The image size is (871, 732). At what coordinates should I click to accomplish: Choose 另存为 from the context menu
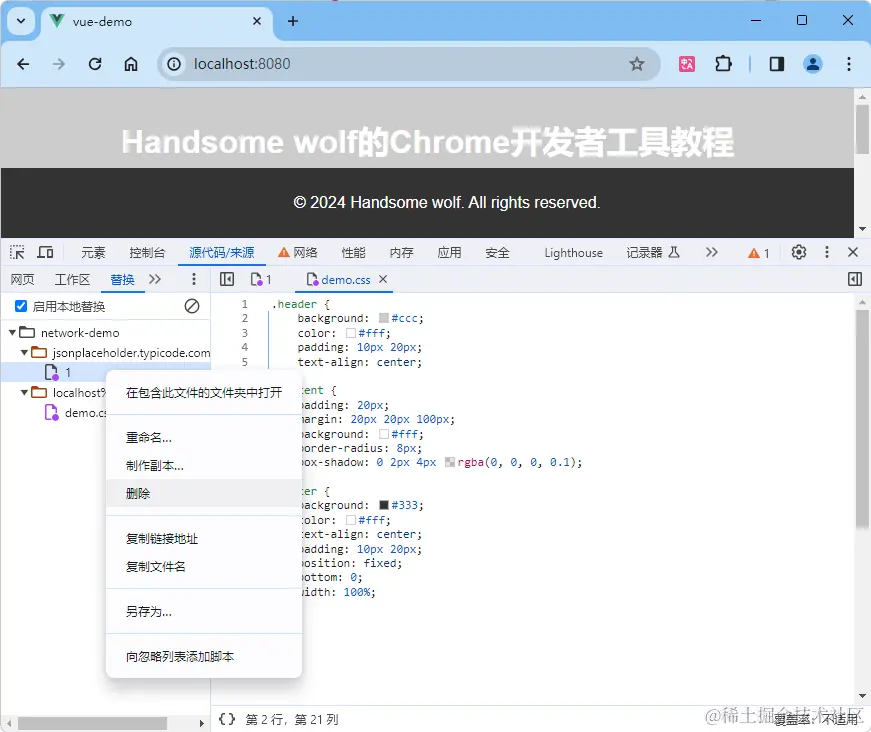pos(204,611)
